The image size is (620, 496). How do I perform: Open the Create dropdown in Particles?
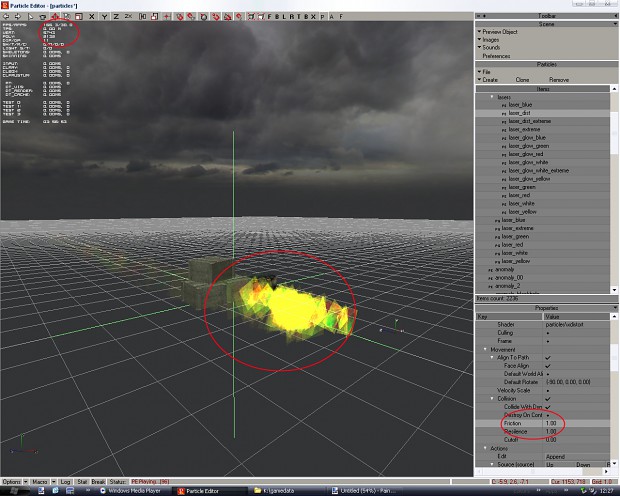(488, 80)
